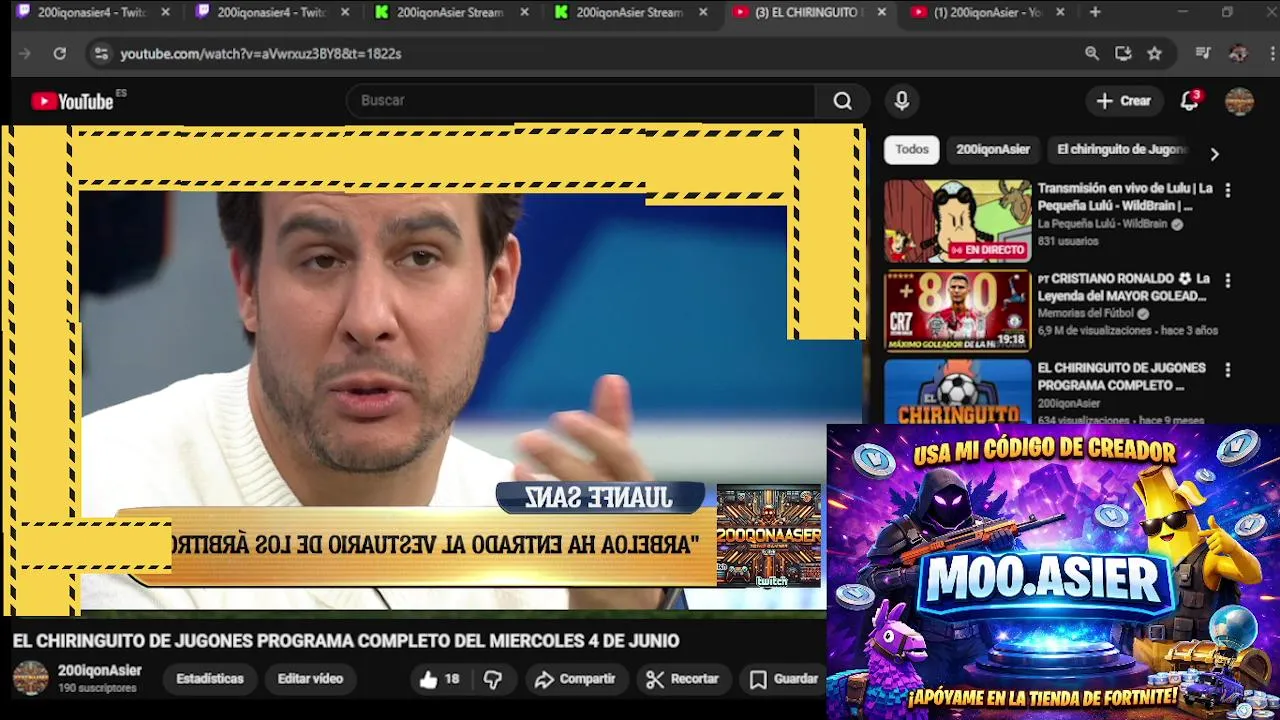This screenshot has height=720, width=1280.
Task: Click the Guardar save button
Action: pos(784,679)
